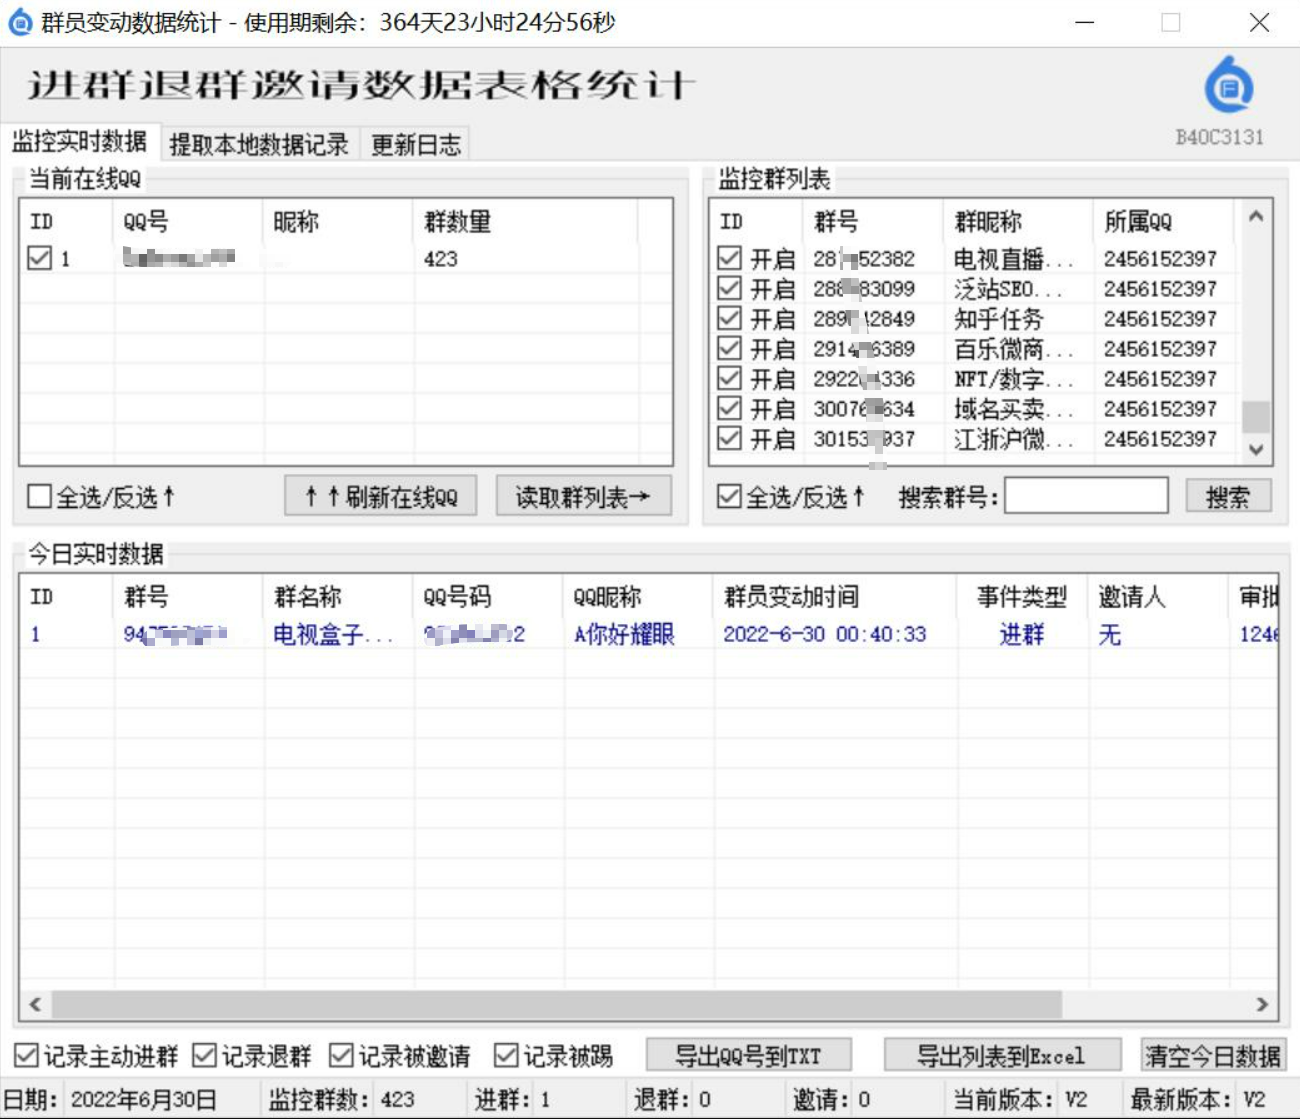Toggle the 记录被邀请 checkbox
The image size is (1300, 1119).
coord(342,1056)
